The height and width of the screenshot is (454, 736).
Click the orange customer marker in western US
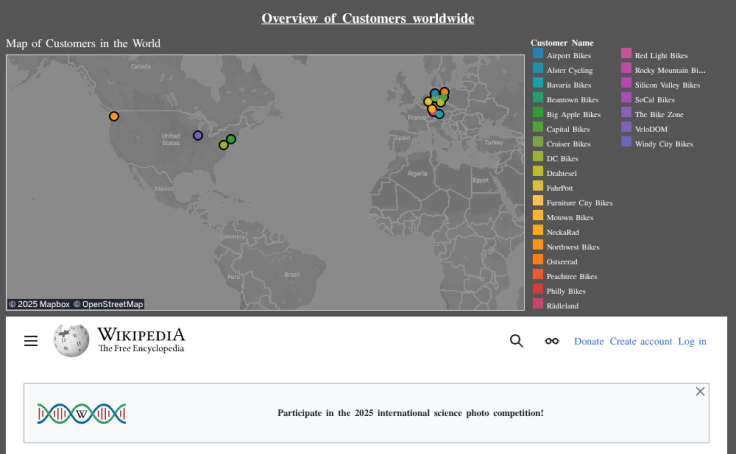(114, 116)
